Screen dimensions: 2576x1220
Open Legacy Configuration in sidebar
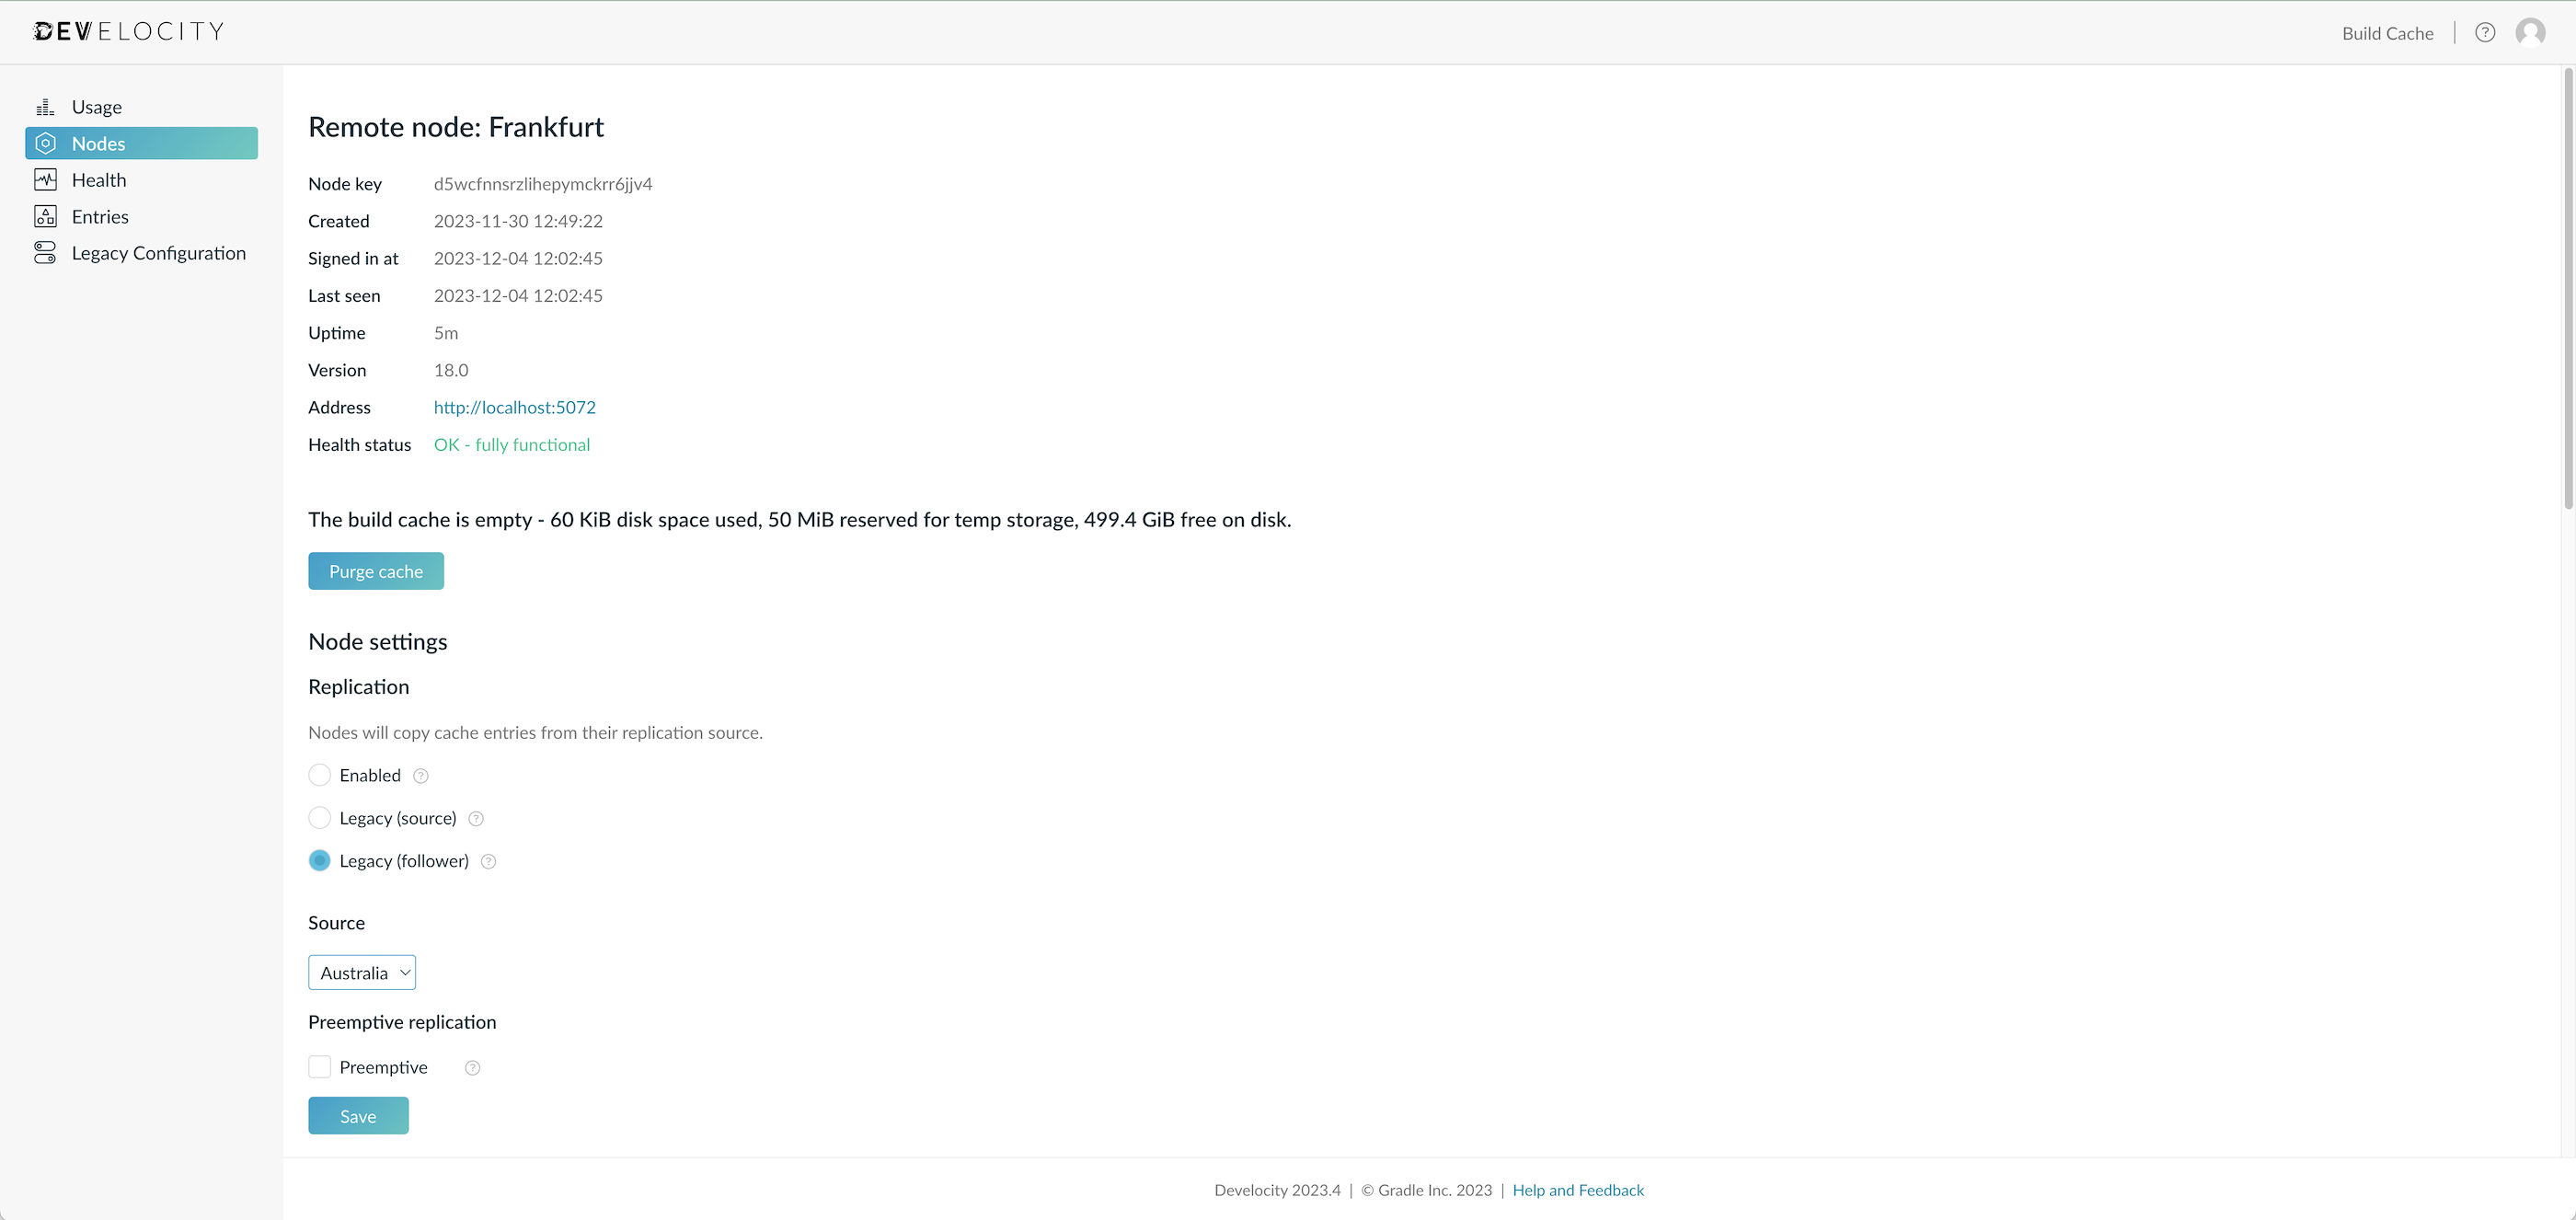click(158, 253)
